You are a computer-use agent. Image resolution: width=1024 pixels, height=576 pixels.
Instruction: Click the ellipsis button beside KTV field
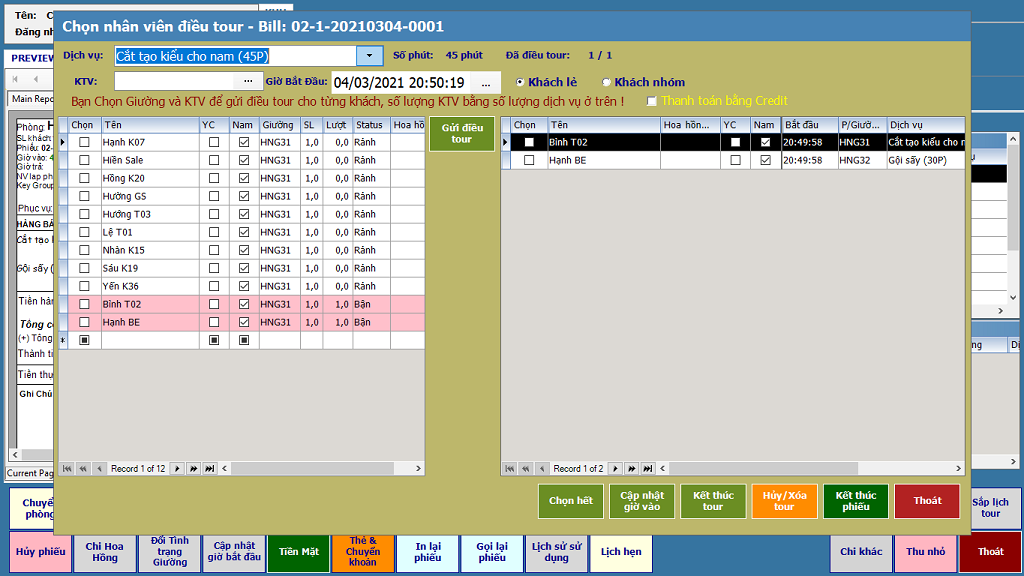pos(248,82)
